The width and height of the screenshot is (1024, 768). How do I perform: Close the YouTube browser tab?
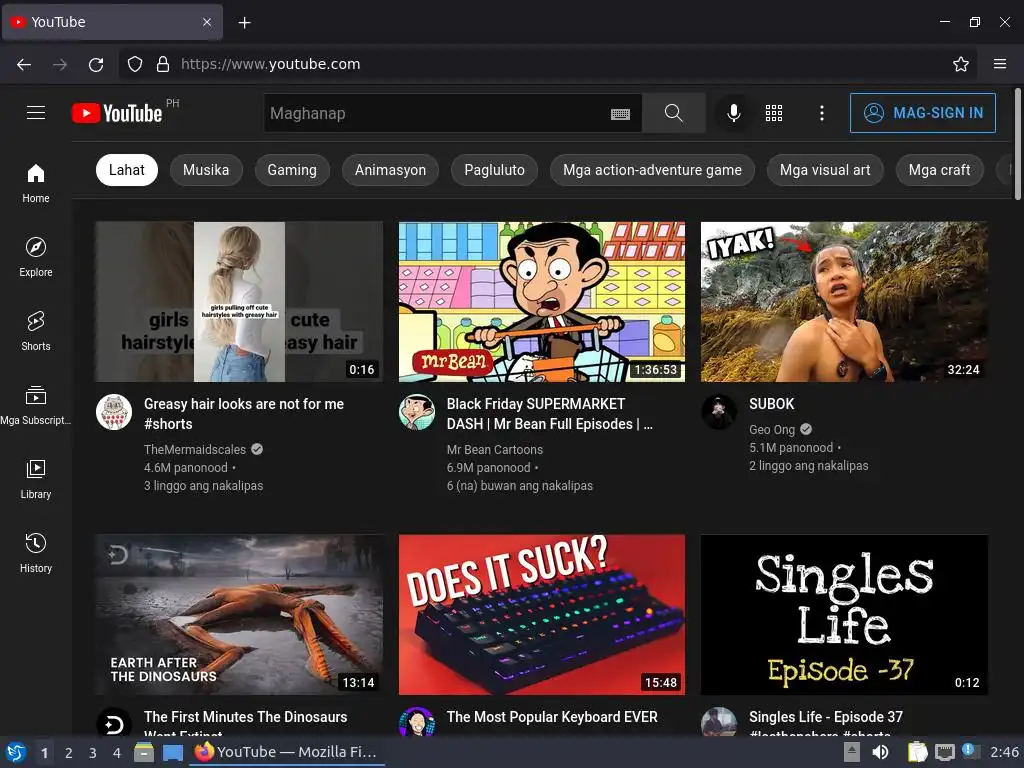click(206, 22)
